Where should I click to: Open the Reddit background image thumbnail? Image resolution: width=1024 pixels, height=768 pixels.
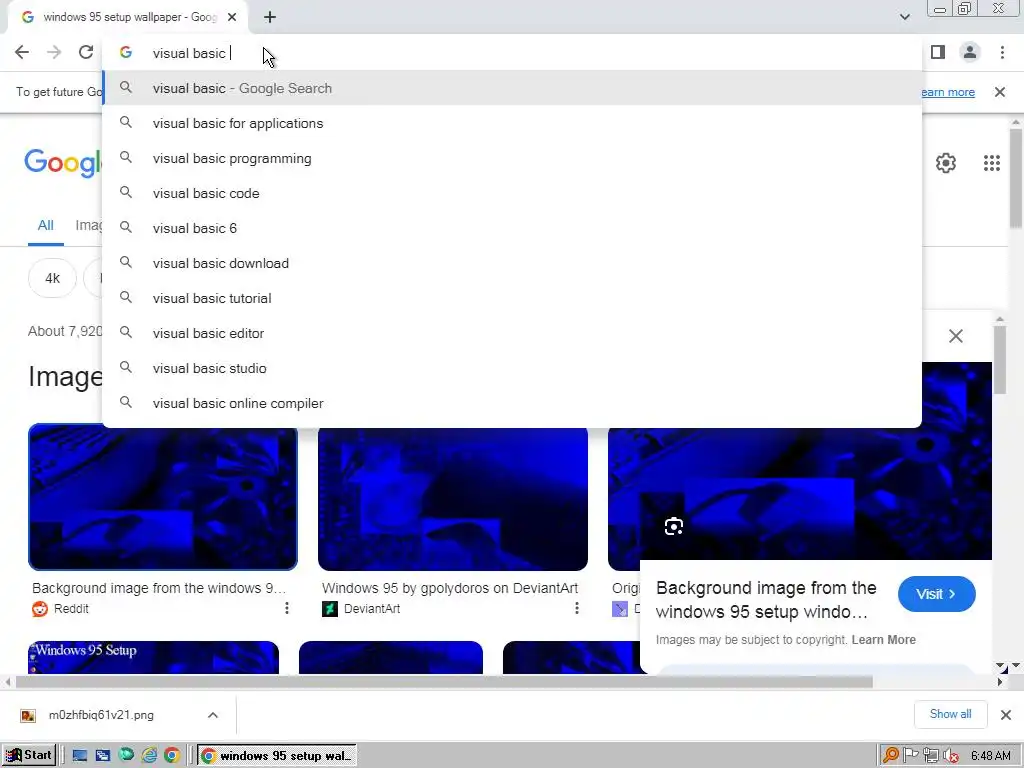pyautogui.click(x=163, y=498)
